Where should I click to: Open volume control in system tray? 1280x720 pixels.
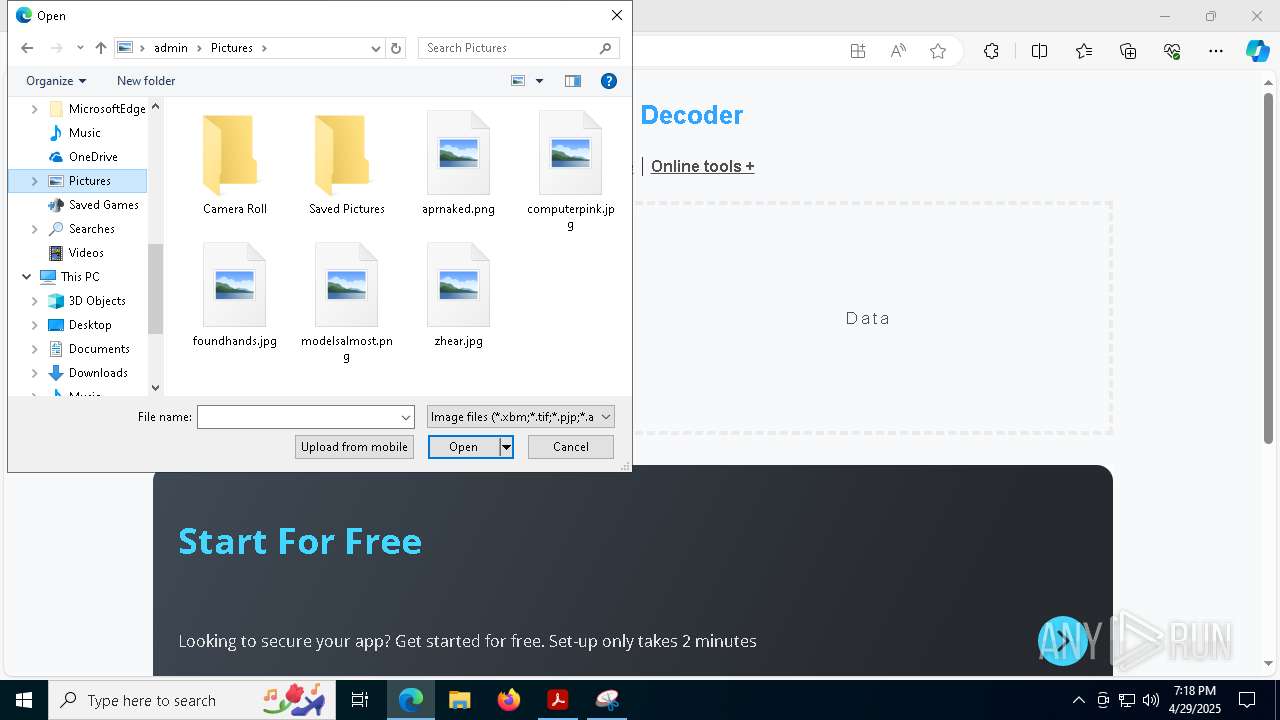1150,700
